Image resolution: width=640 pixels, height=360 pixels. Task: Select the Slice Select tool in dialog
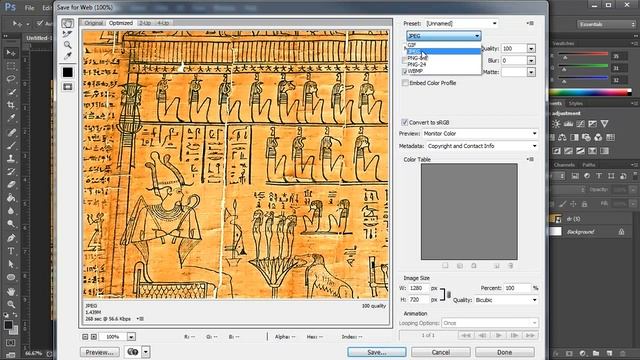[67, 34]
